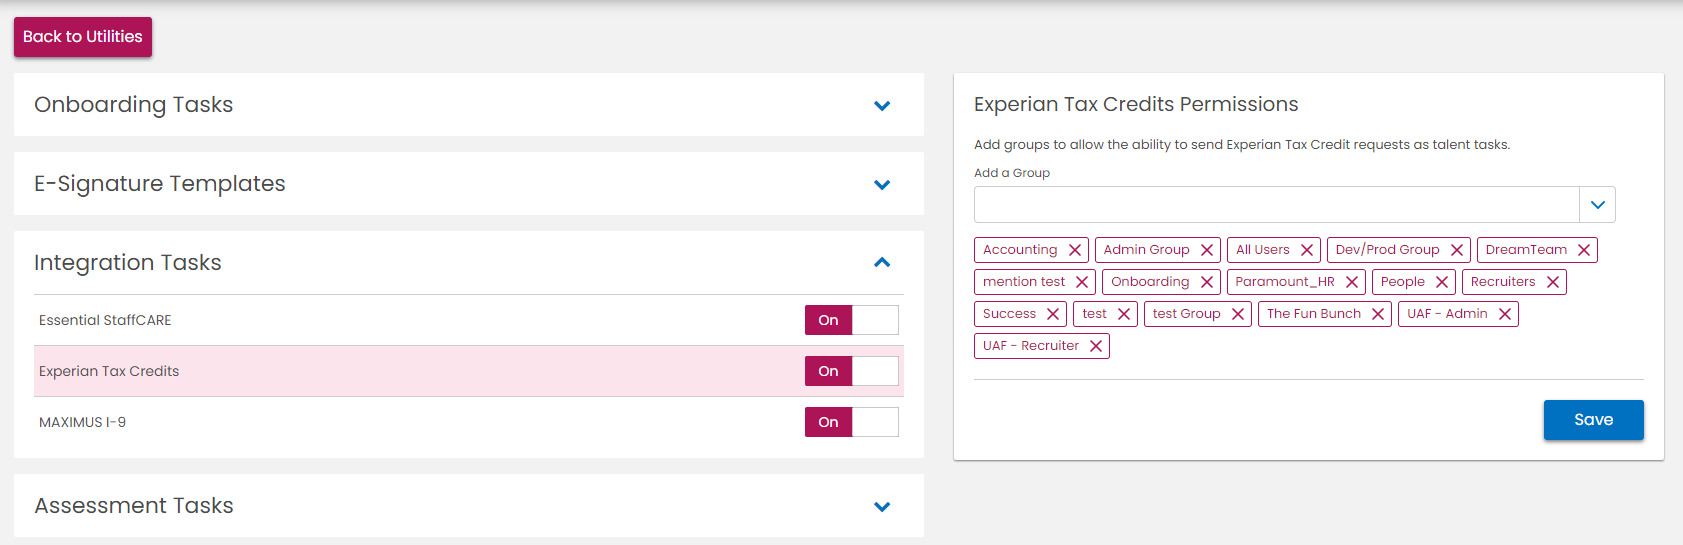Expand the Assessment Tasks section

[x=882, y=506]
